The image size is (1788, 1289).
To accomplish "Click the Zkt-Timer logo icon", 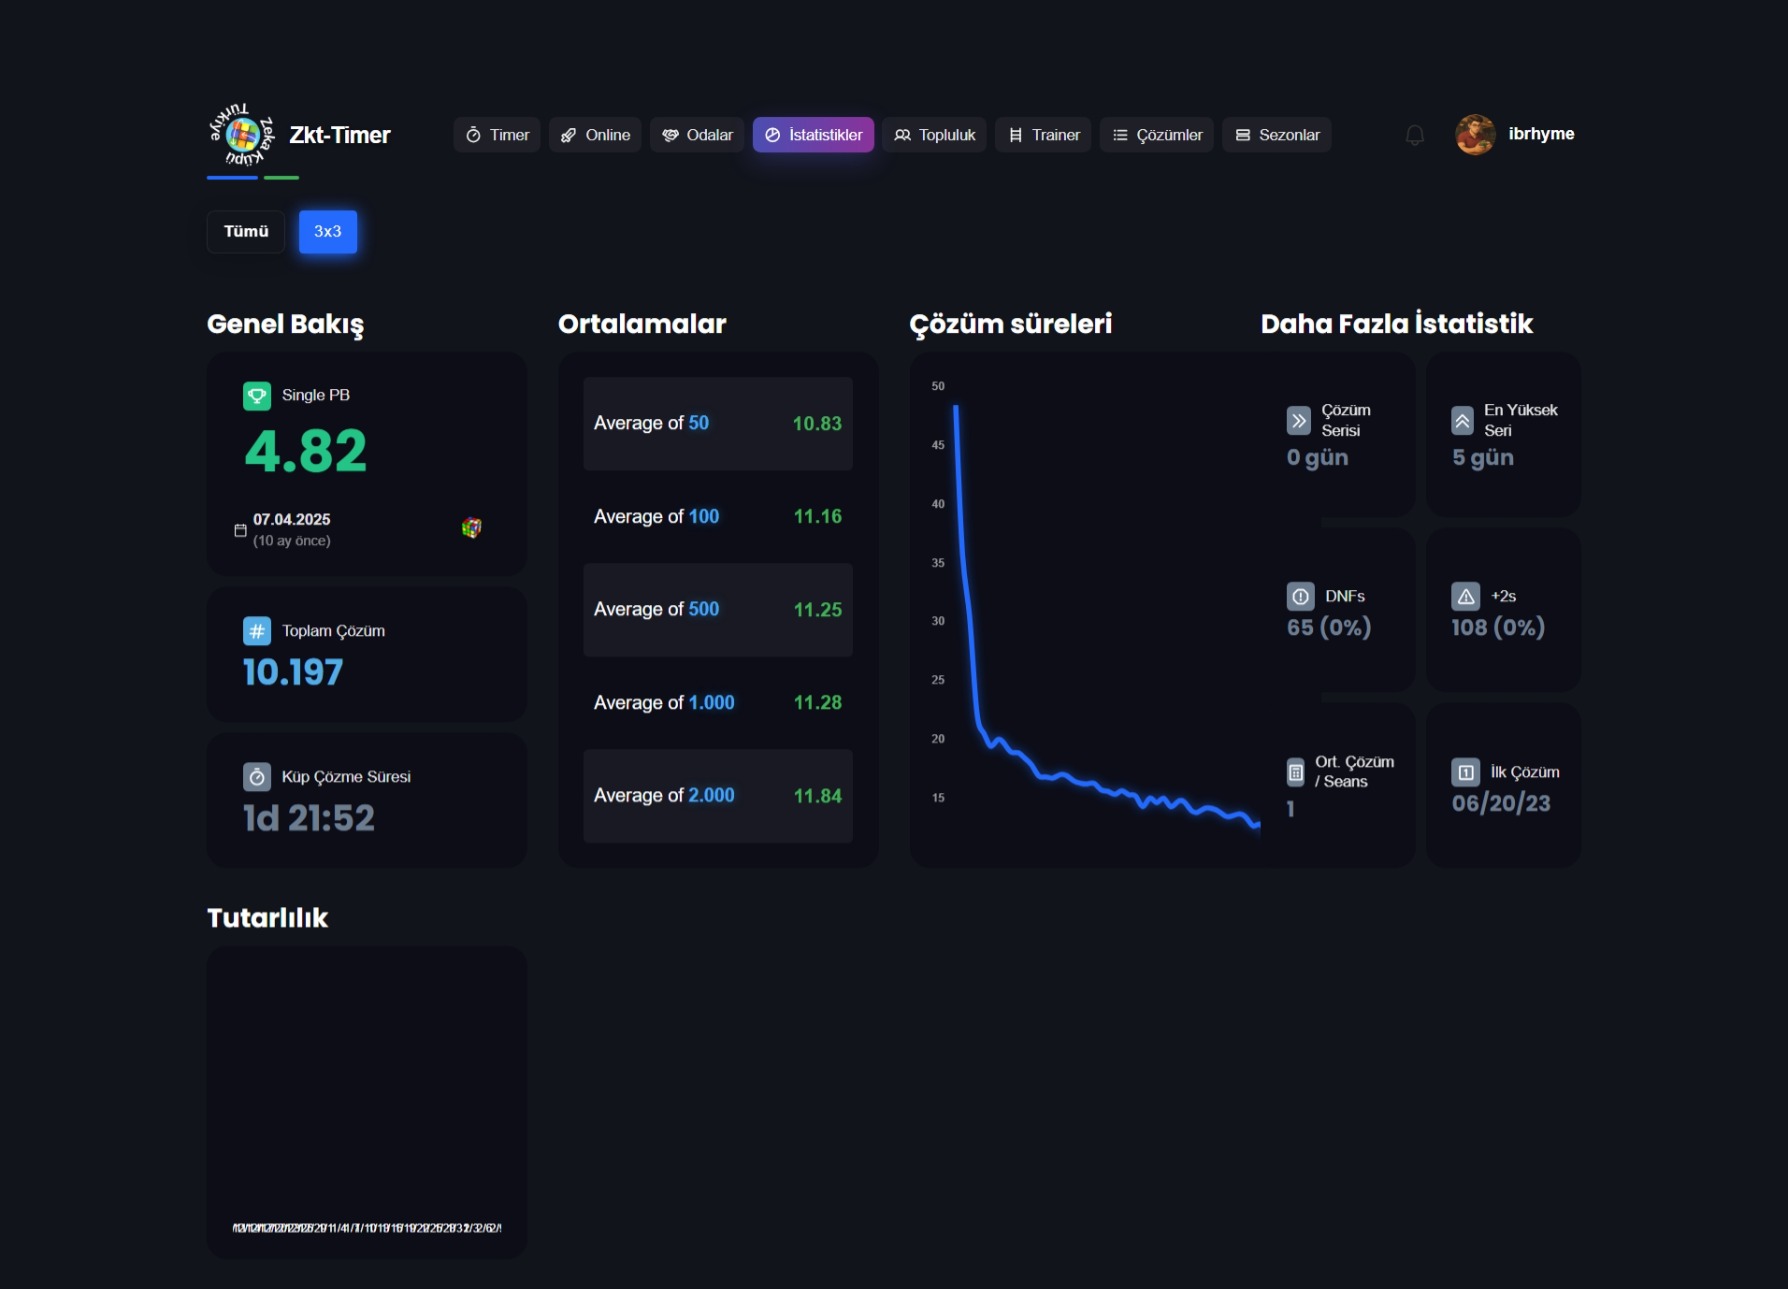I will pos(242,134).
